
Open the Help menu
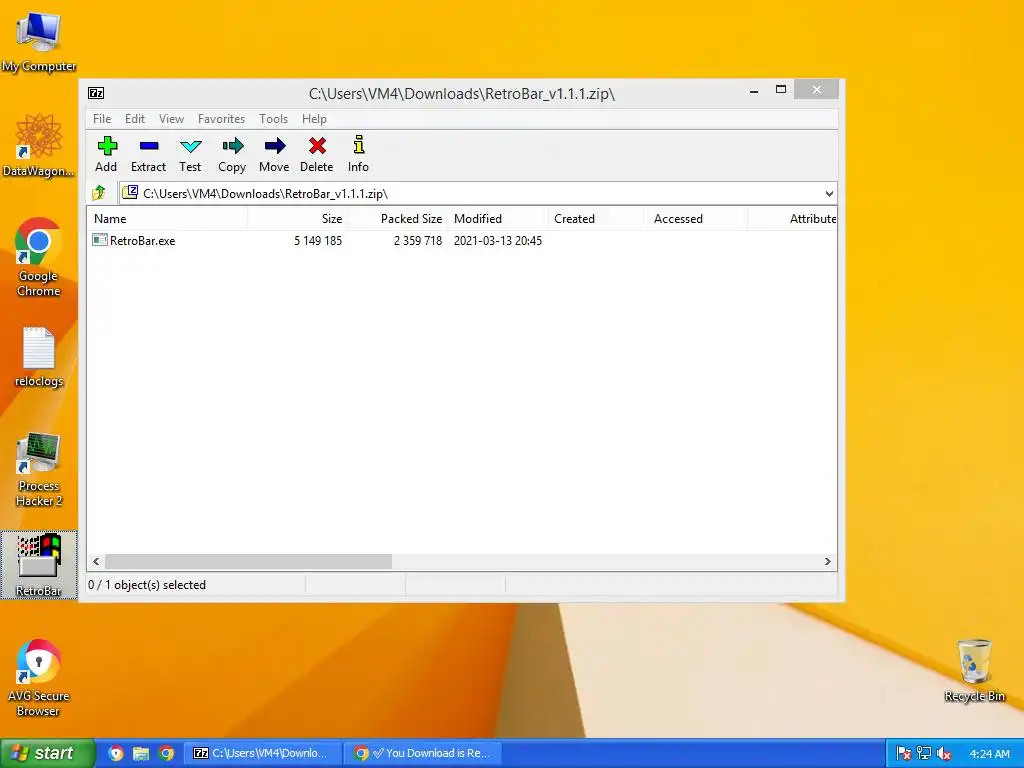314,119
